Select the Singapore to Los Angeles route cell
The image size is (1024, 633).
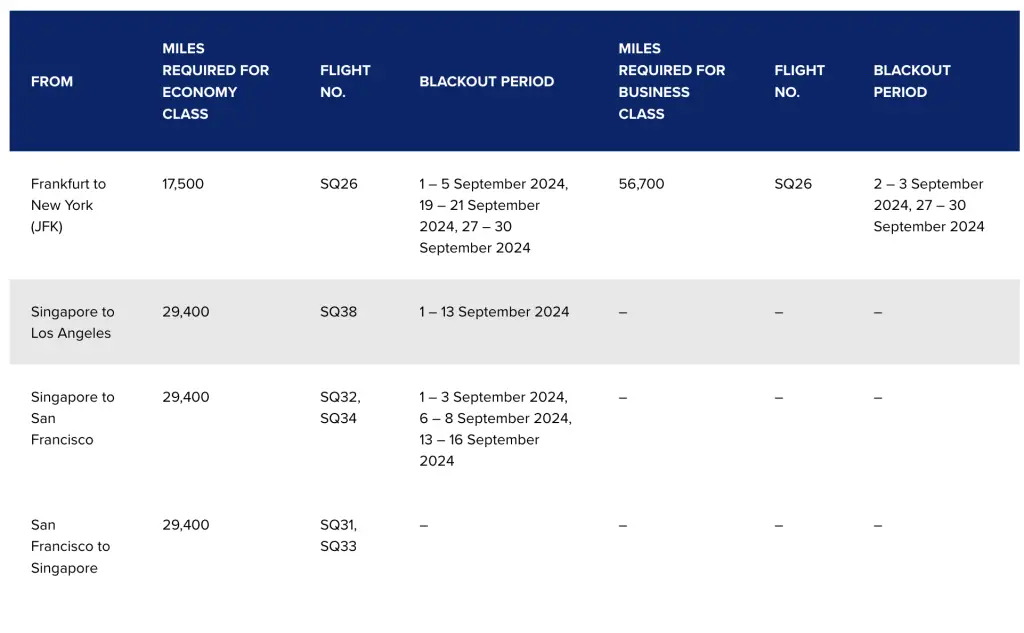point(72,322)
